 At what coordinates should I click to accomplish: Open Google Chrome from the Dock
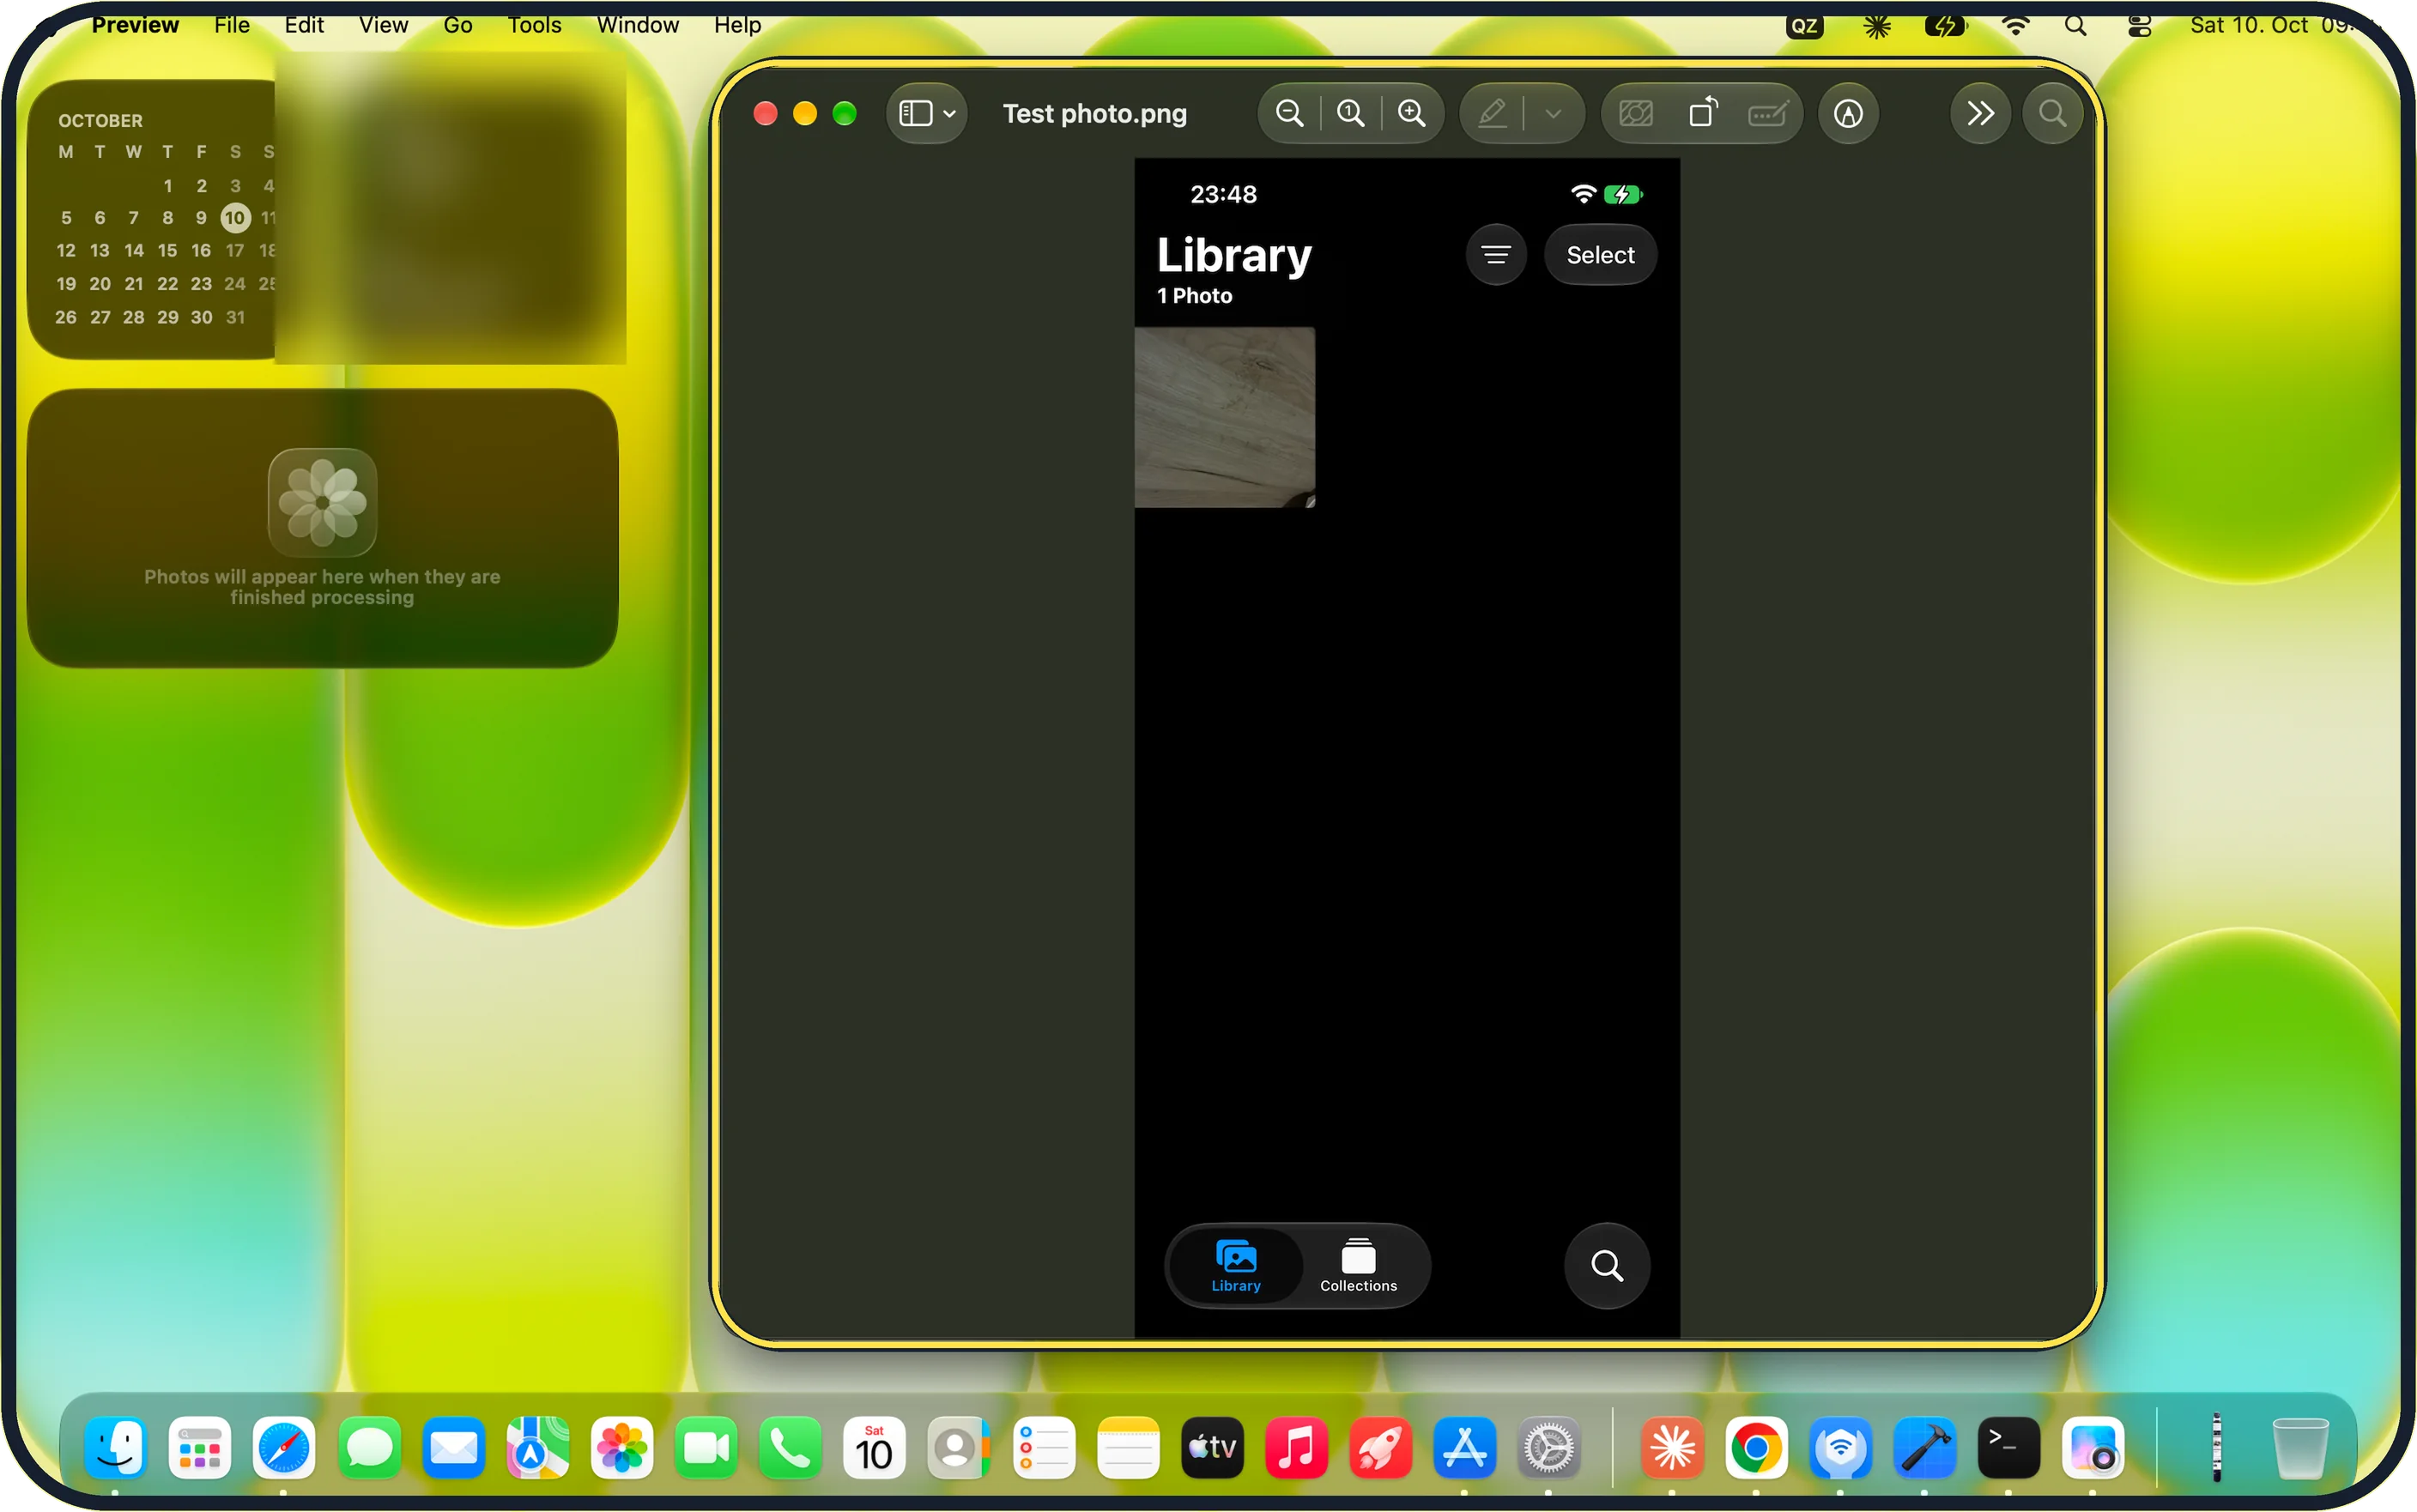point(1756,1448)
